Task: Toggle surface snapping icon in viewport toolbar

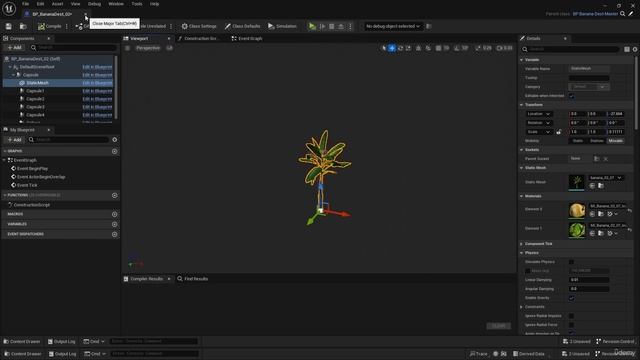Action: pyautogui.click(x=428, y=48)
